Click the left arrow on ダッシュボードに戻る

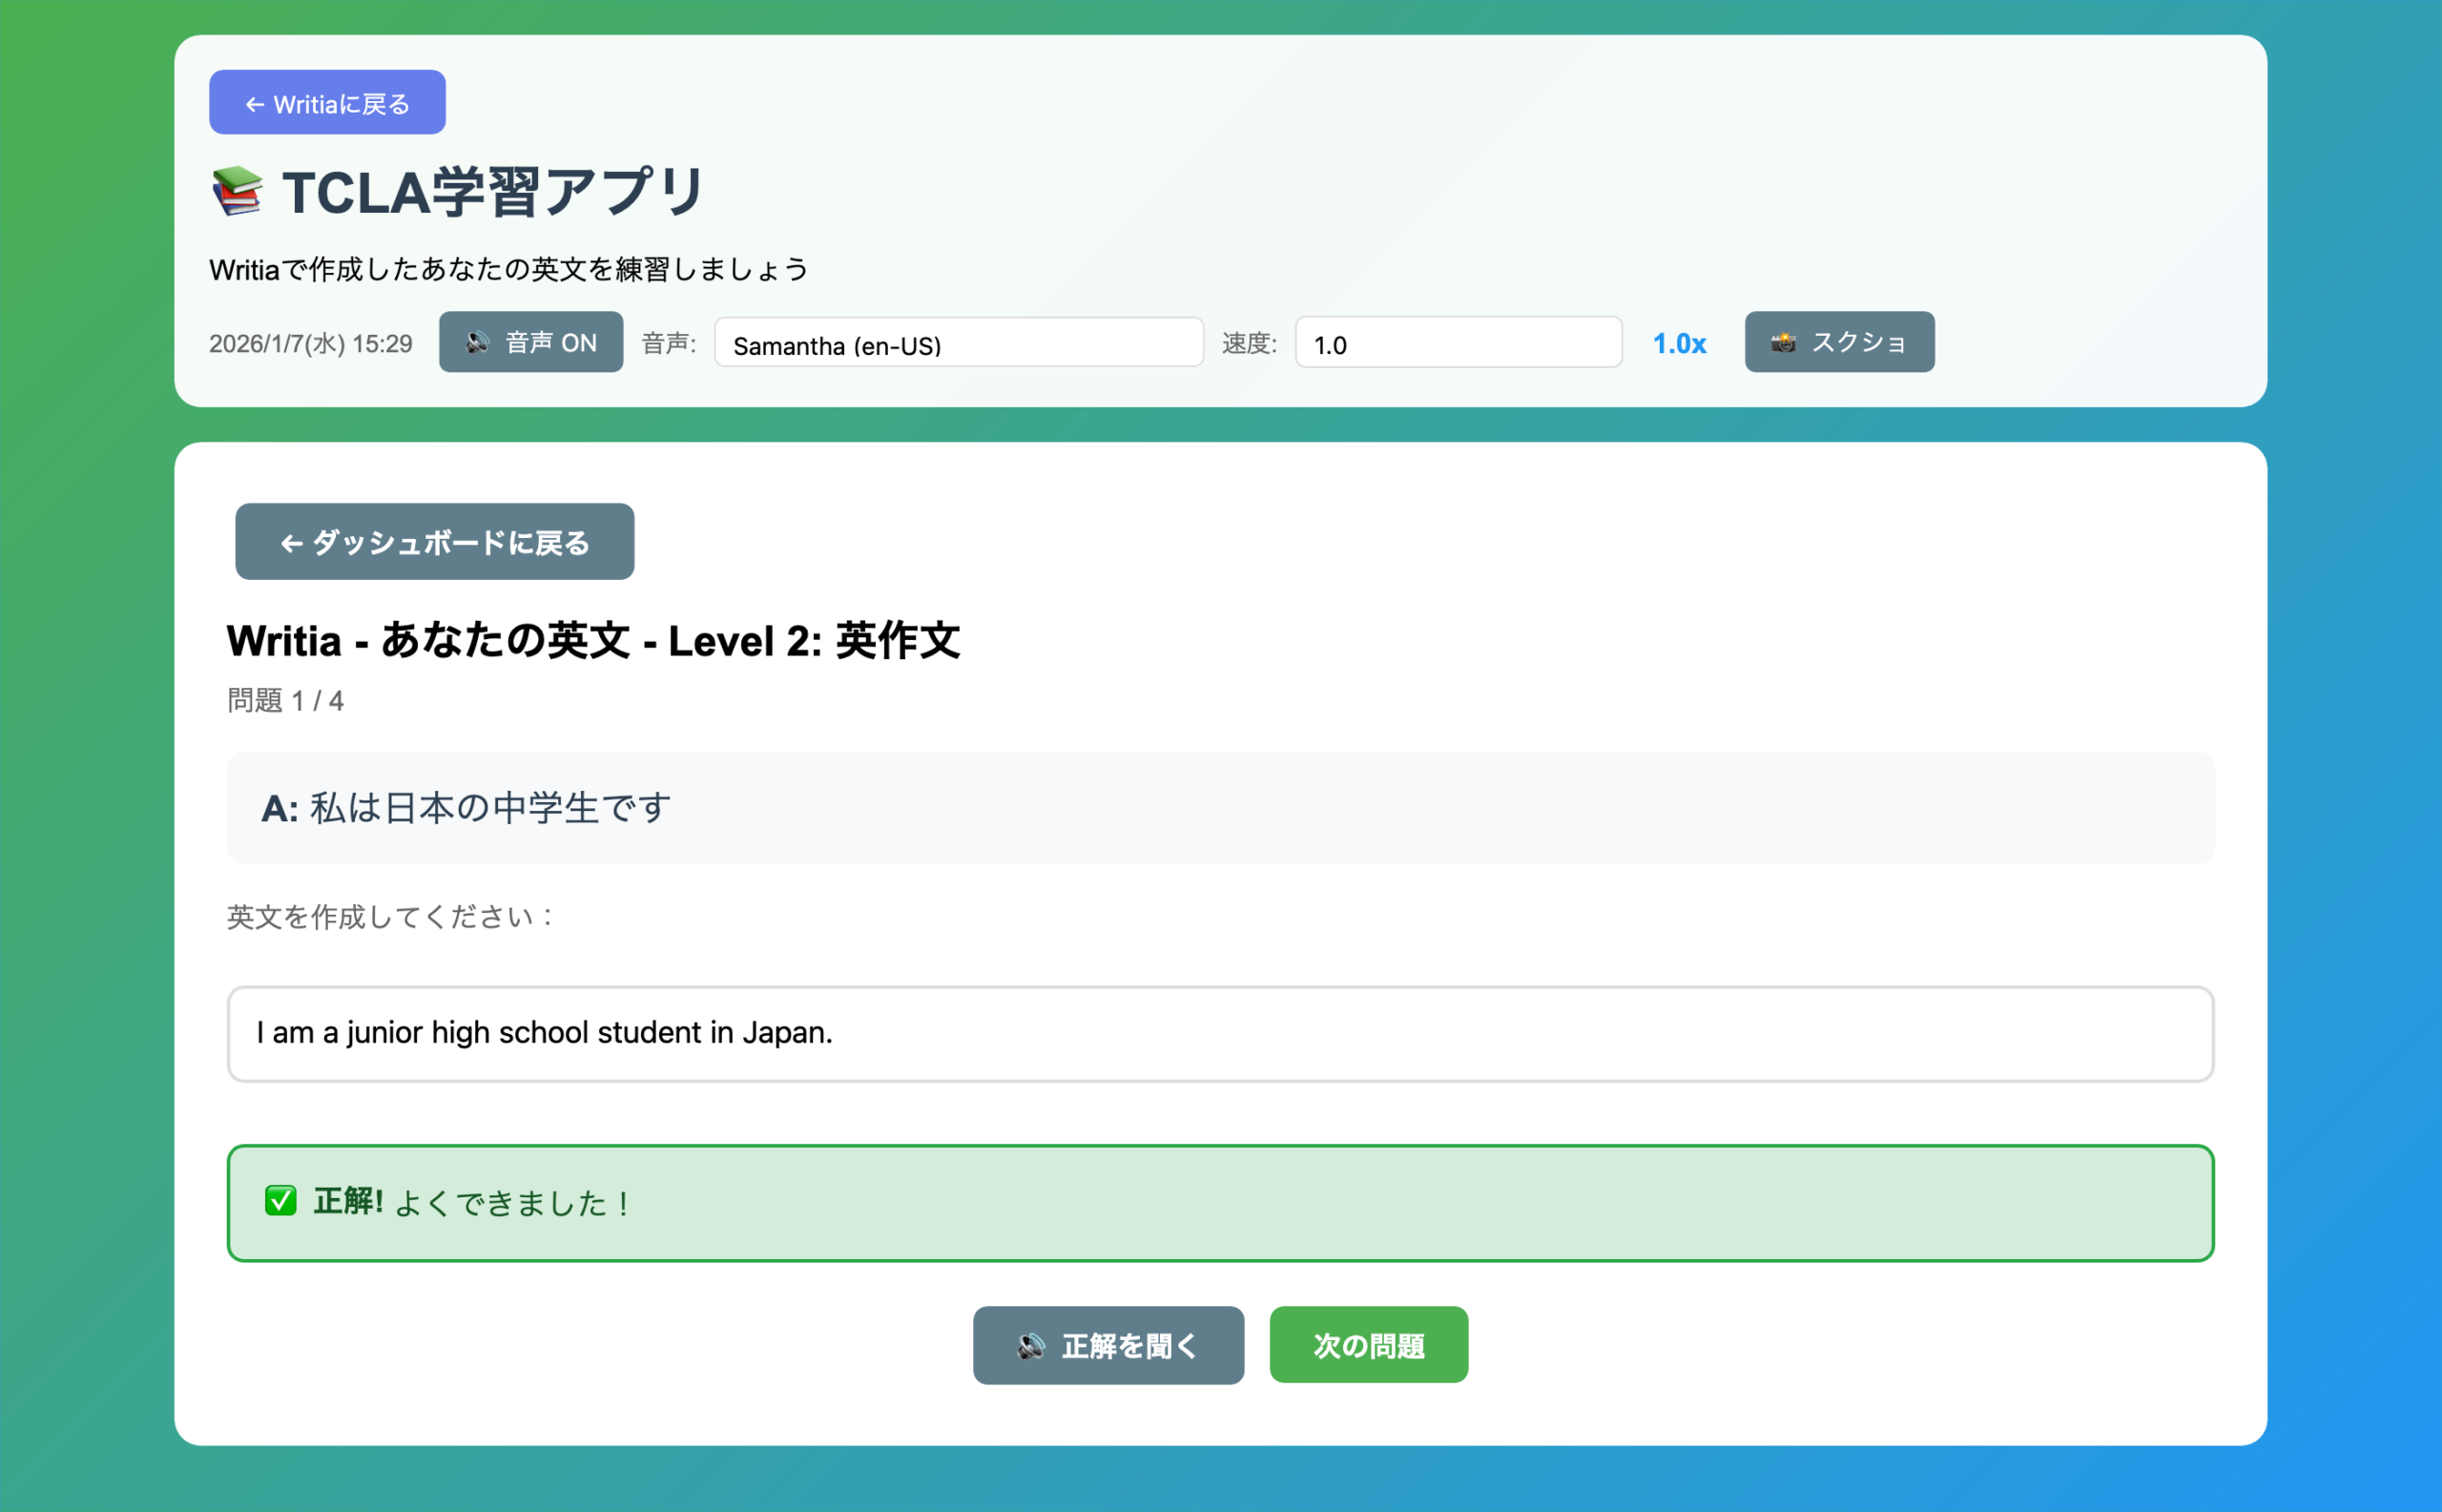coord(291,543)
